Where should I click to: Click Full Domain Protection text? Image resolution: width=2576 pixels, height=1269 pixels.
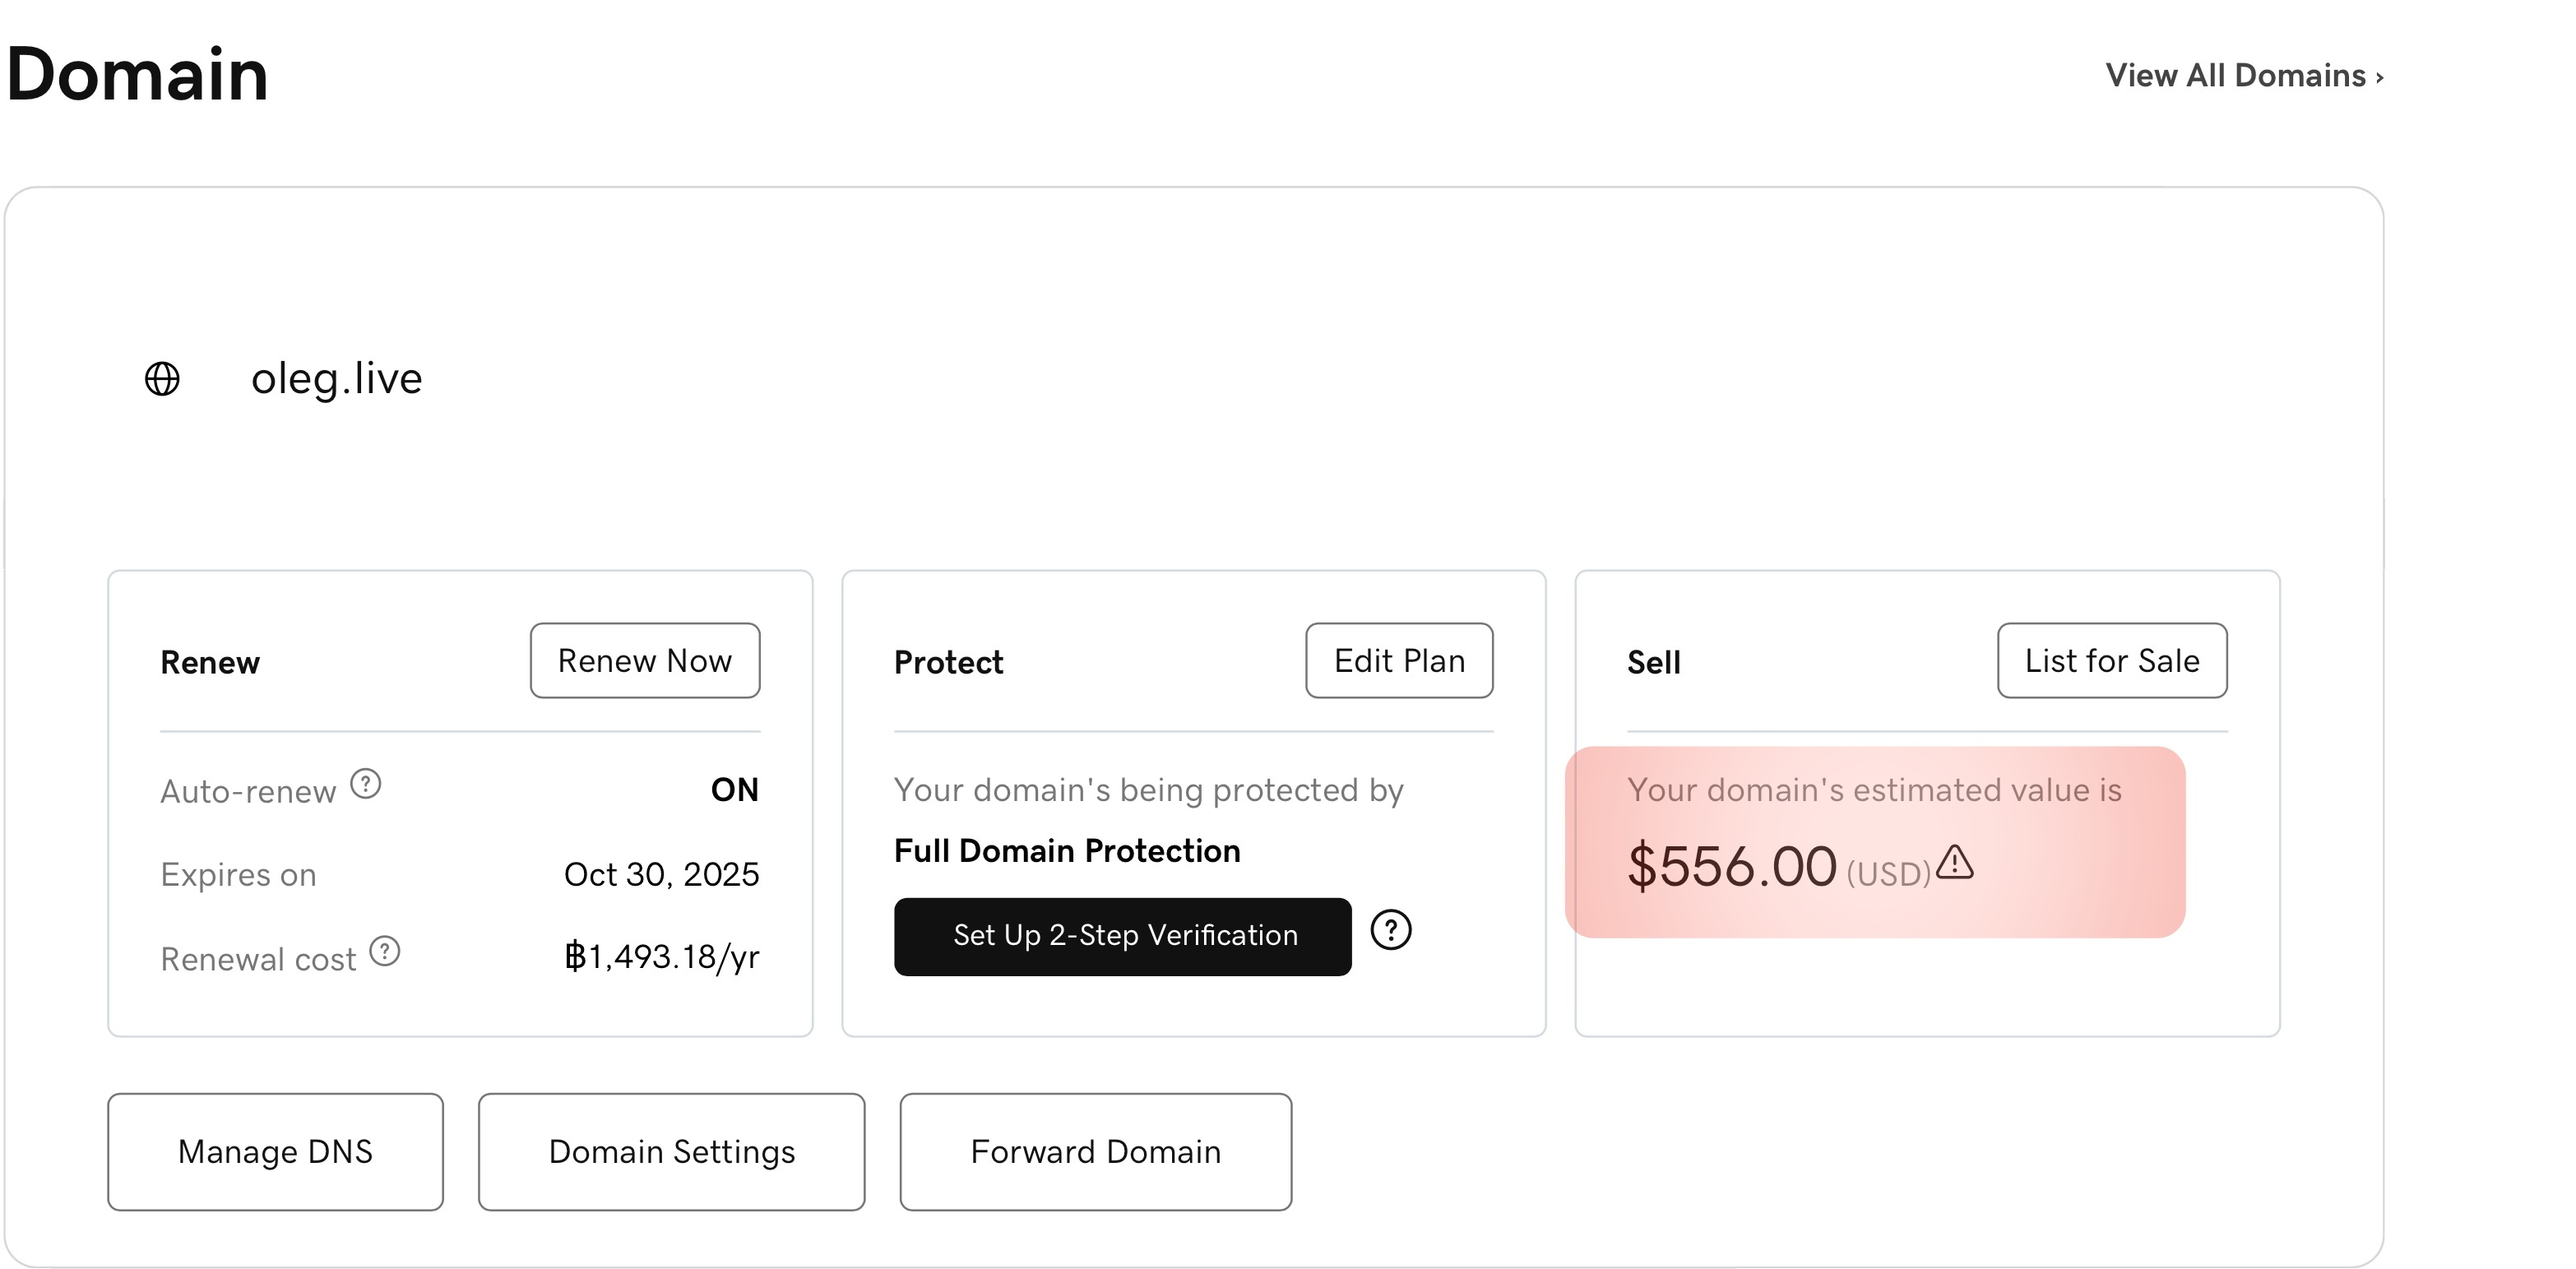[1067, 851]
